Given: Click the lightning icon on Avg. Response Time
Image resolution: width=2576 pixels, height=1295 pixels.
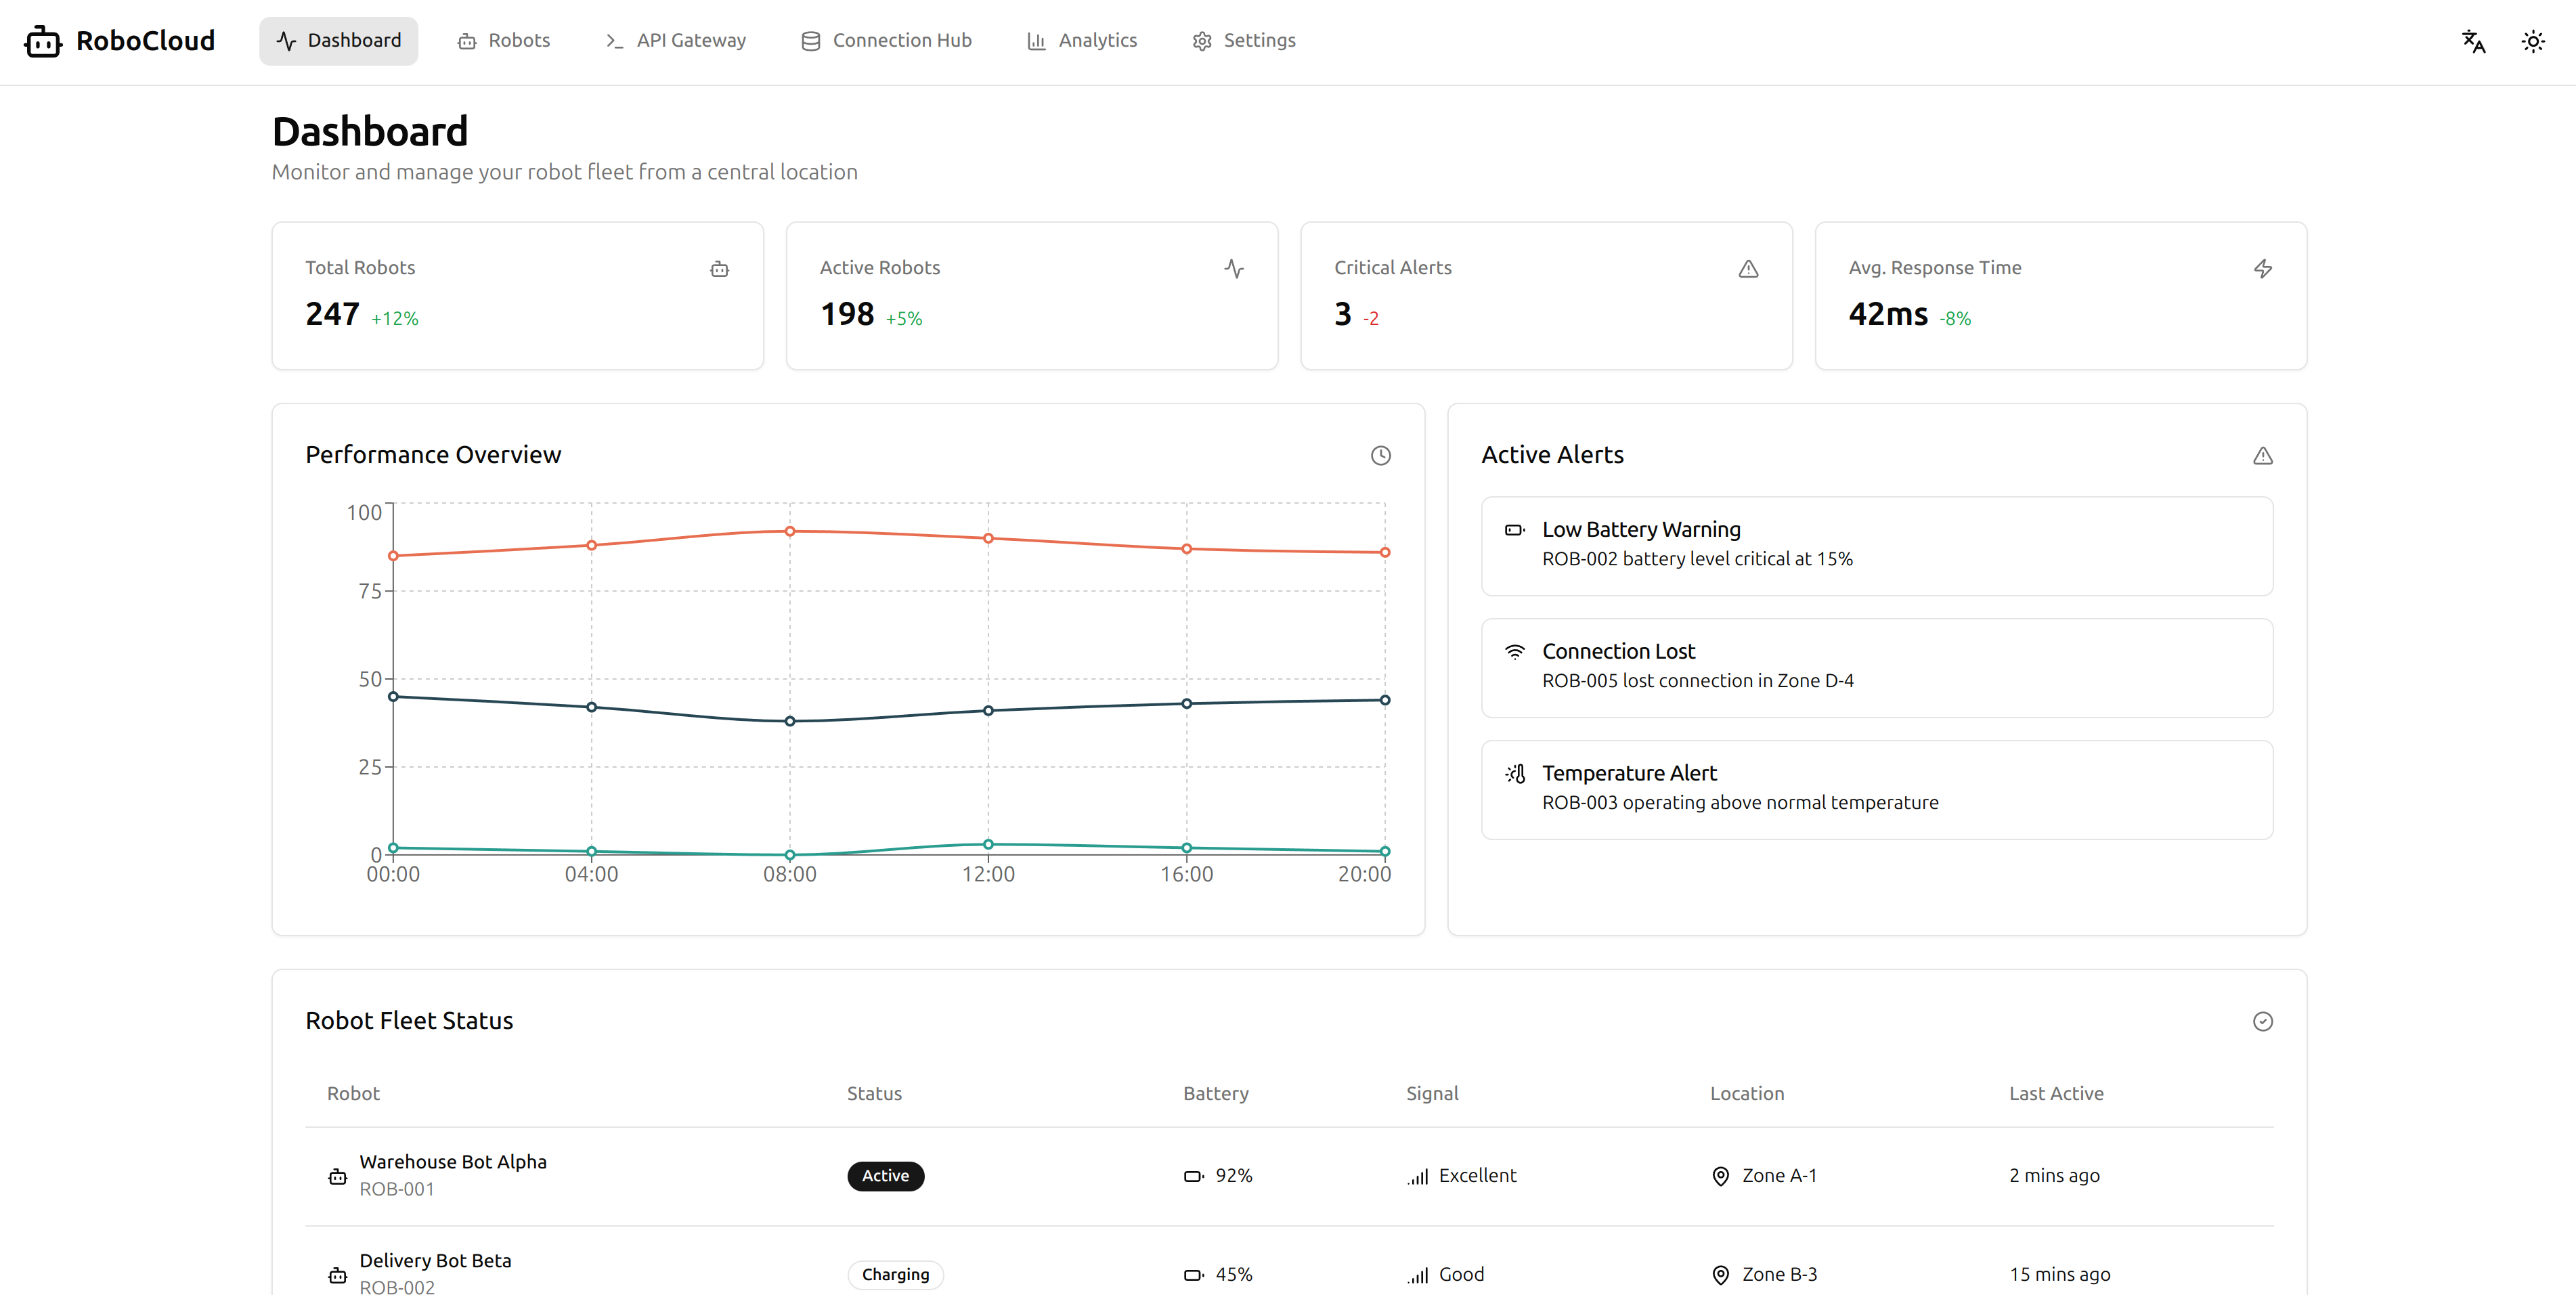Looking at the screenshot, I should [x=2262, y=269].
